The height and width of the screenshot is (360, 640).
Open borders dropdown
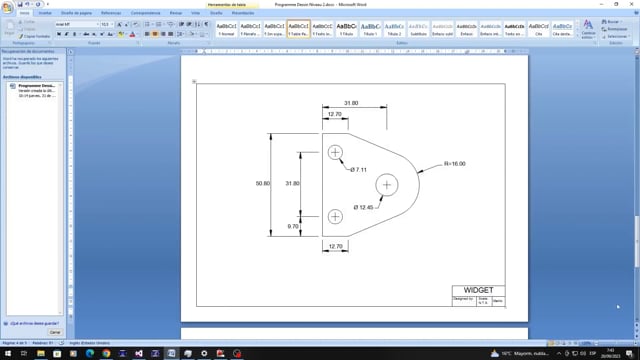204,34
